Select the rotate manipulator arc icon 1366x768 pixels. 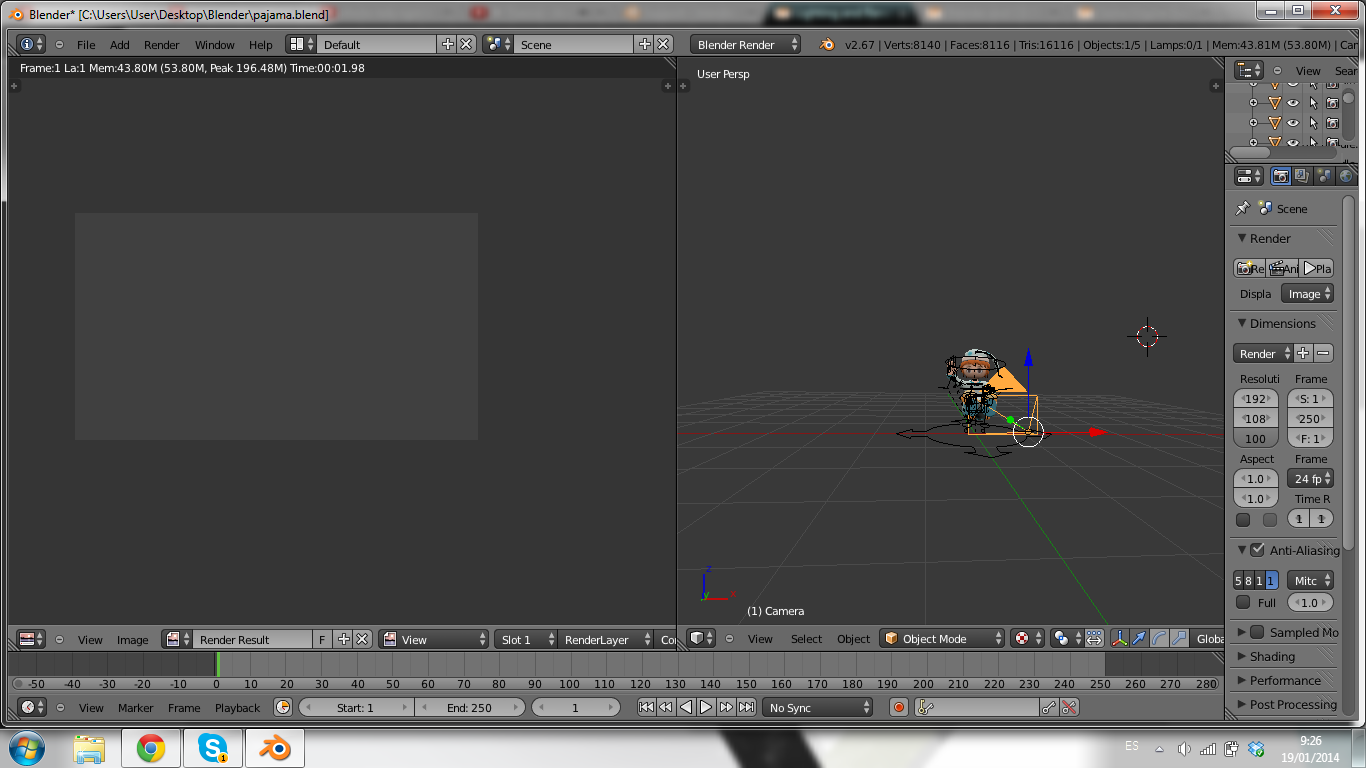click(x=1159, y=638)
